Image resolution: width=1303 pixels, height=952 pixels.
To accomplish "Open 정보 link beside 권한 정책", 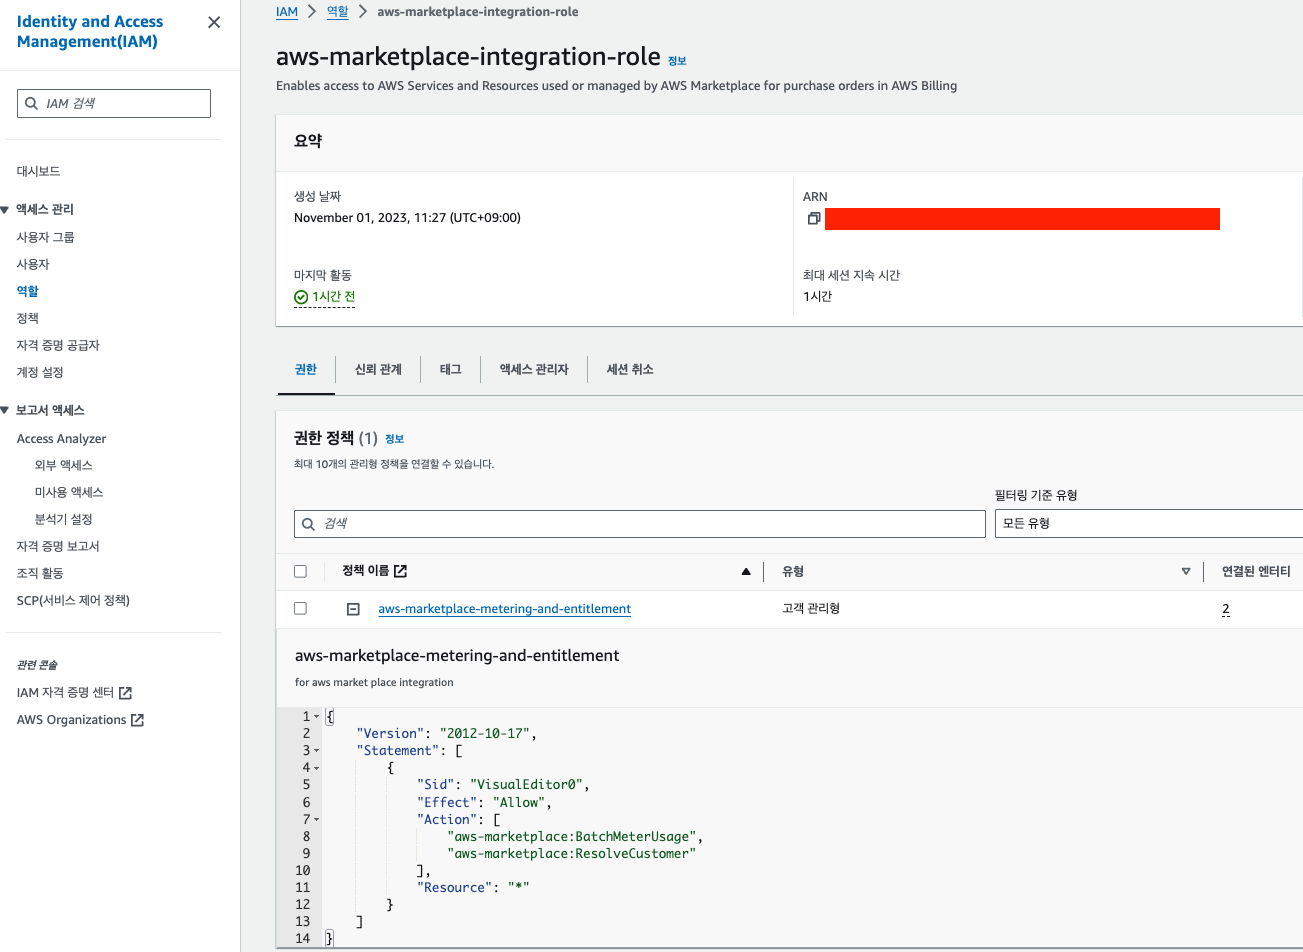I will tap(394, 439).
